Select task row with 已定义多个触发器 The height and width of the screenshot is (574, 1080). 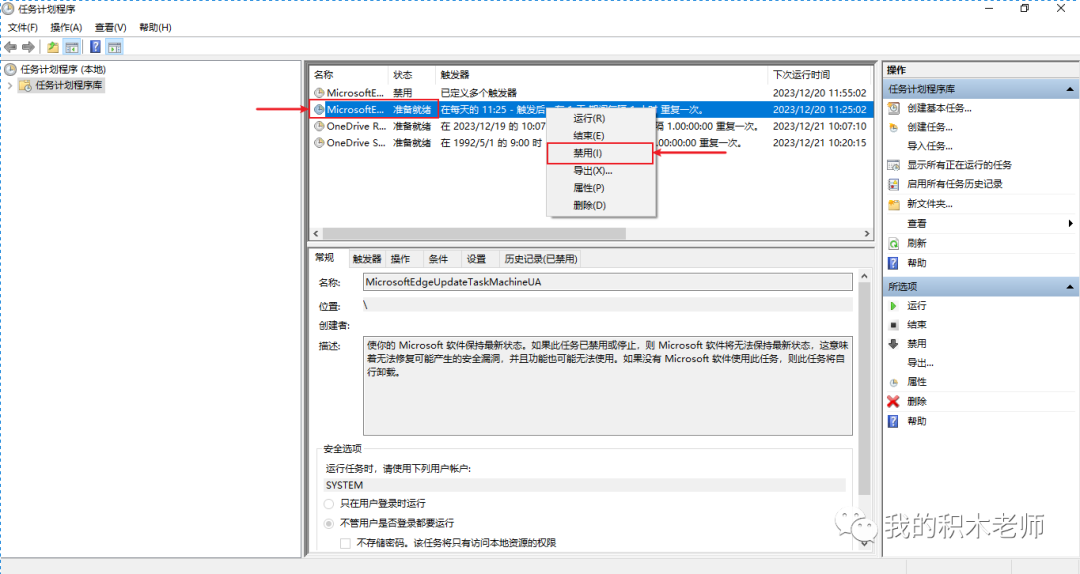pyautogui.click(x=592, y=92)
